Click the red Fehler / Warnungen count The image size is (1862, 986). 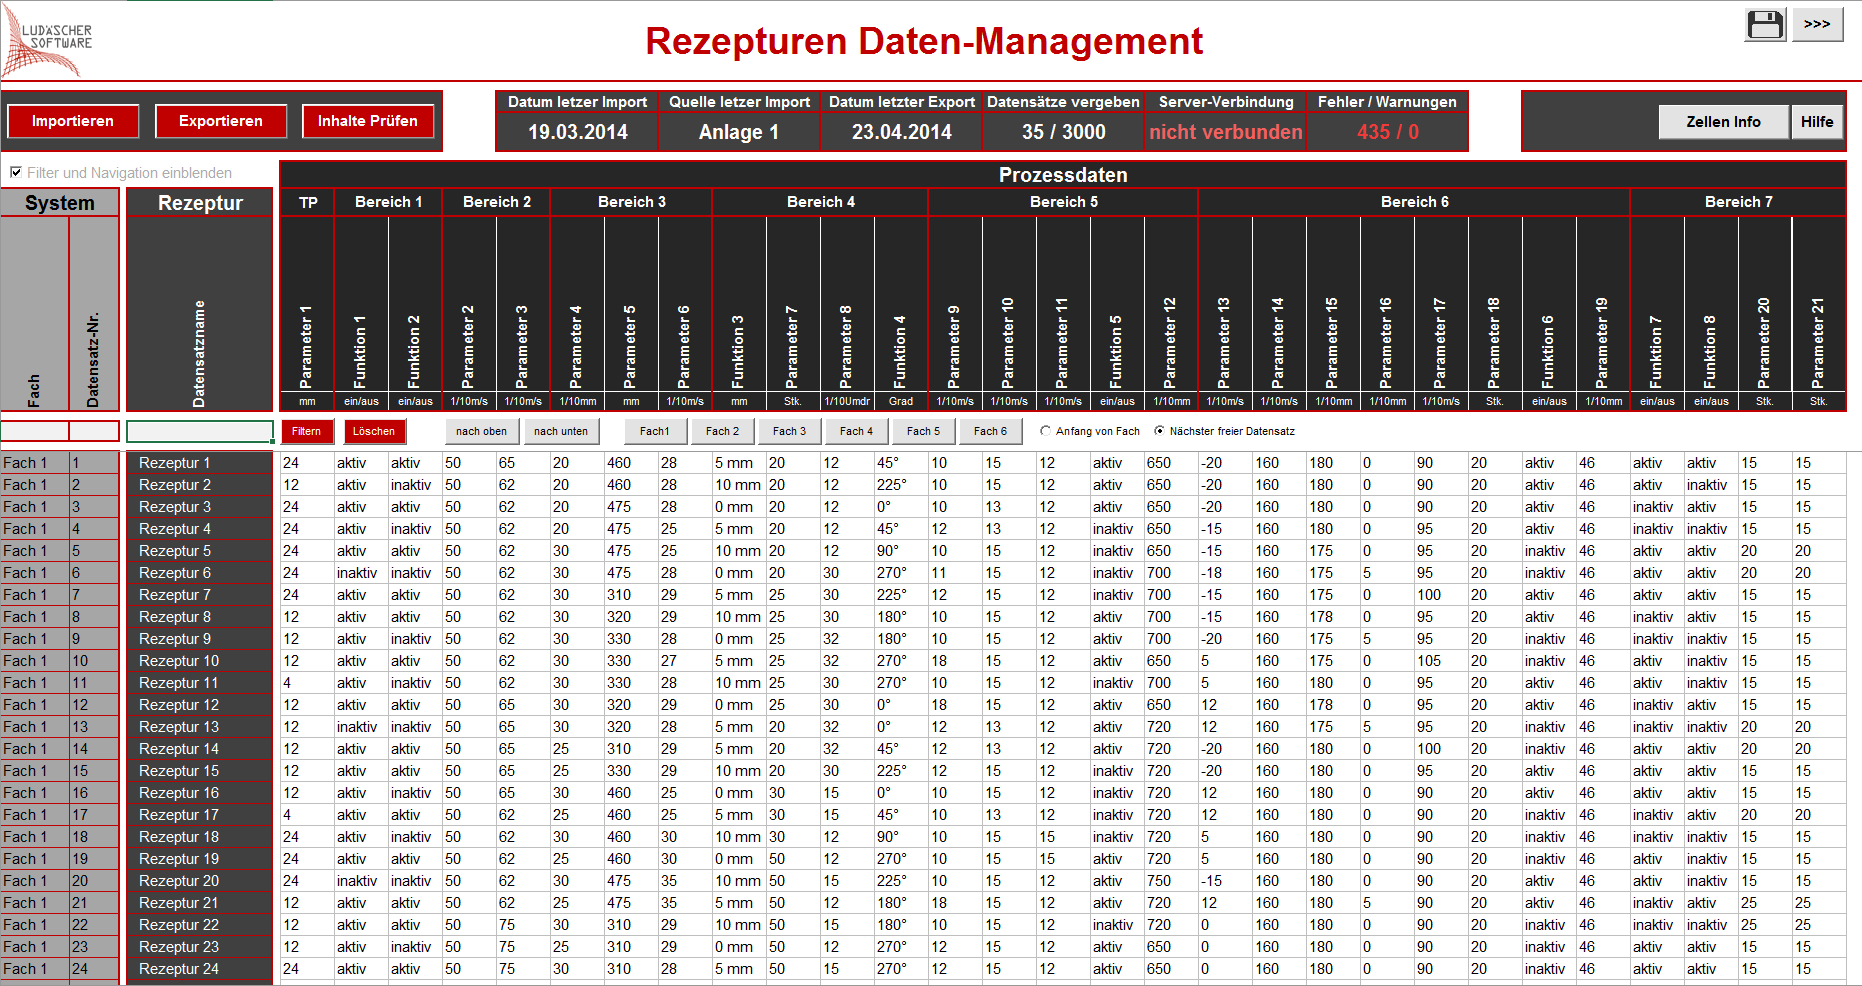click(x=1387, y=132)
